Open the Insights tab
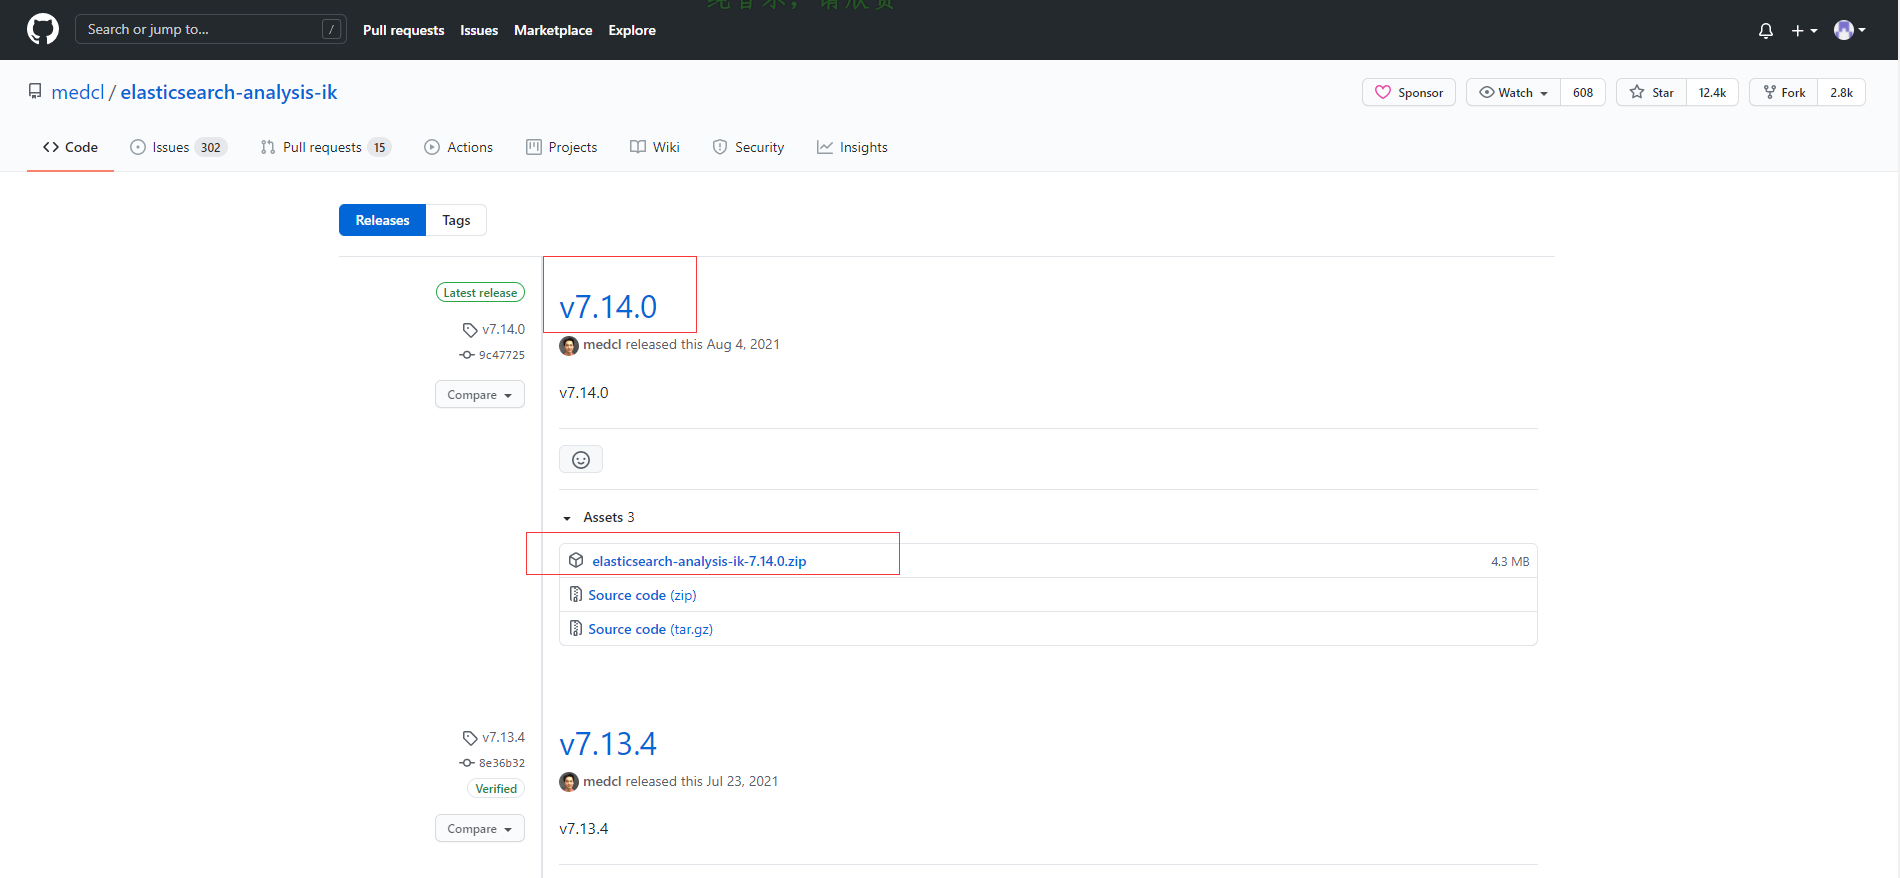1900x878 pixels. click(852, 147)
